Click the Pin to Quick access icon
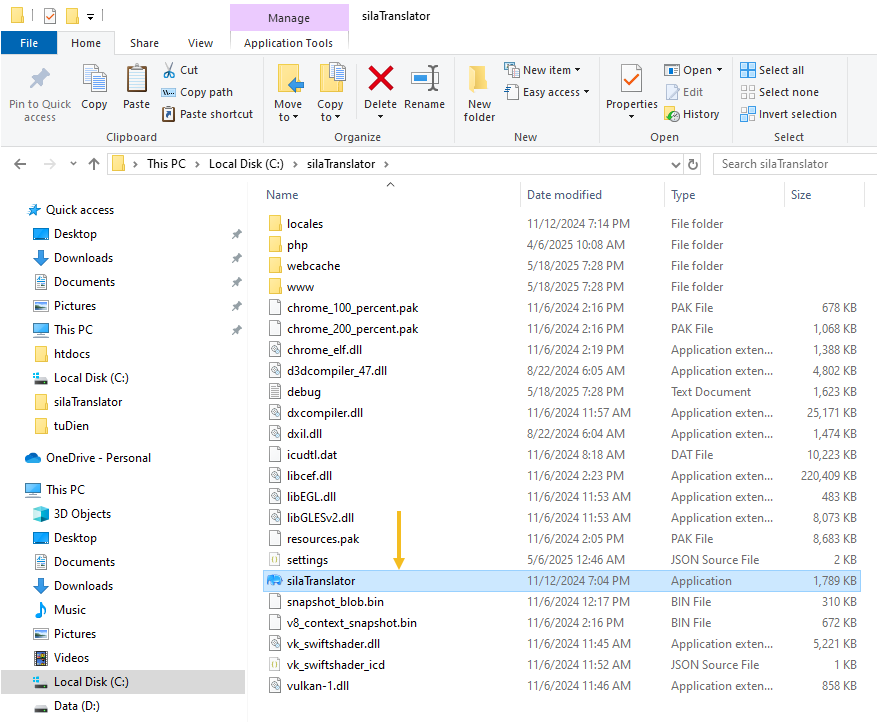 click(40, 79)
